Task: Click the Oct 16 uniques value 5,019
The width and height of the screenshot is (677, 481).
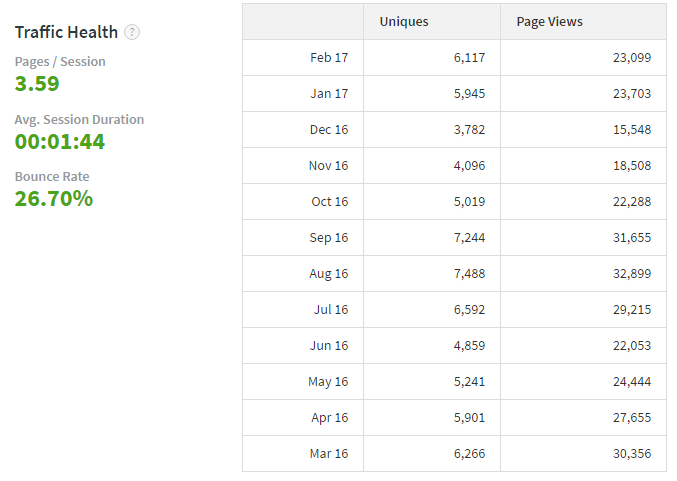Action: (469, 202)
